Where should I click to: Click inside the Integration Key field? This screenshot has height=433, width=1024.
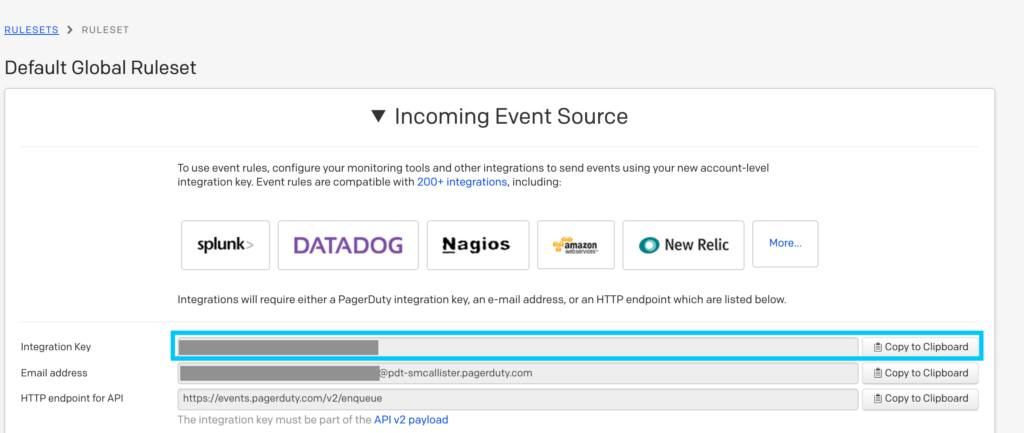click(517, 347)
